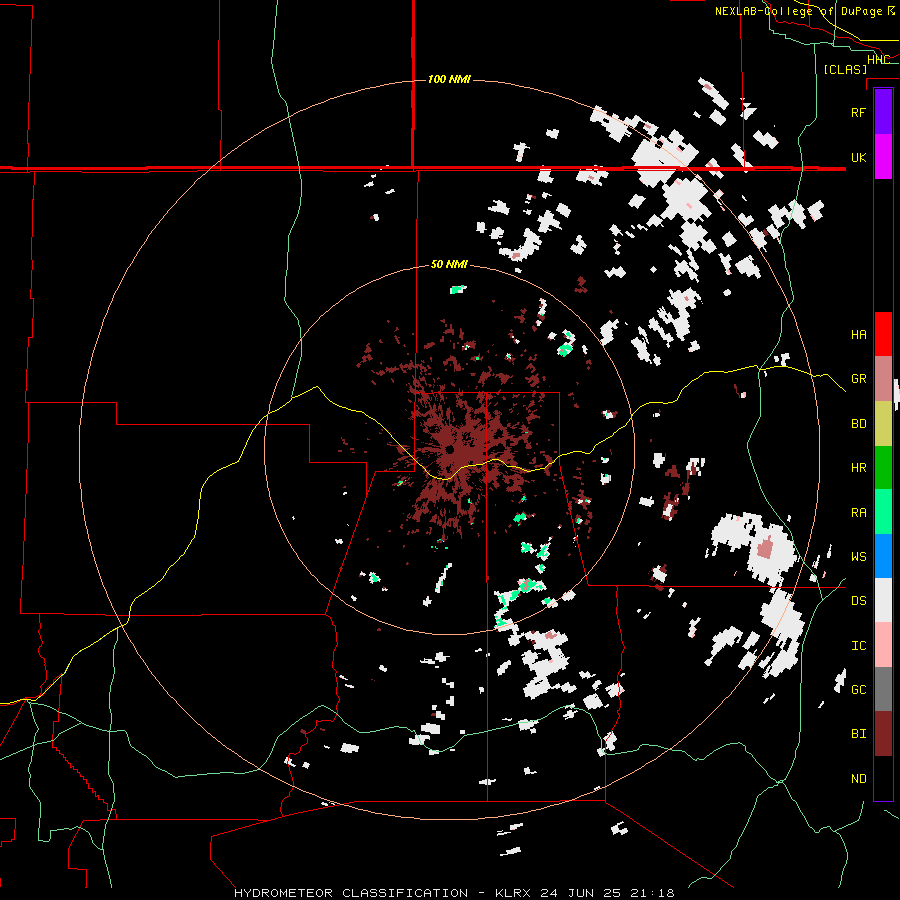Viewport: 900px width, 900px height.
Task: Click the ND black legend swatch
Action: (883, 778)
